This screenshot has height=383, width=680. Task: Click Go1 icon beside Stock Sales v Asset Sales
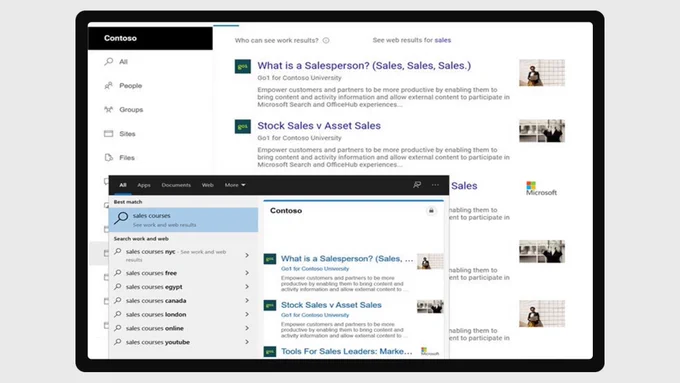243,126
